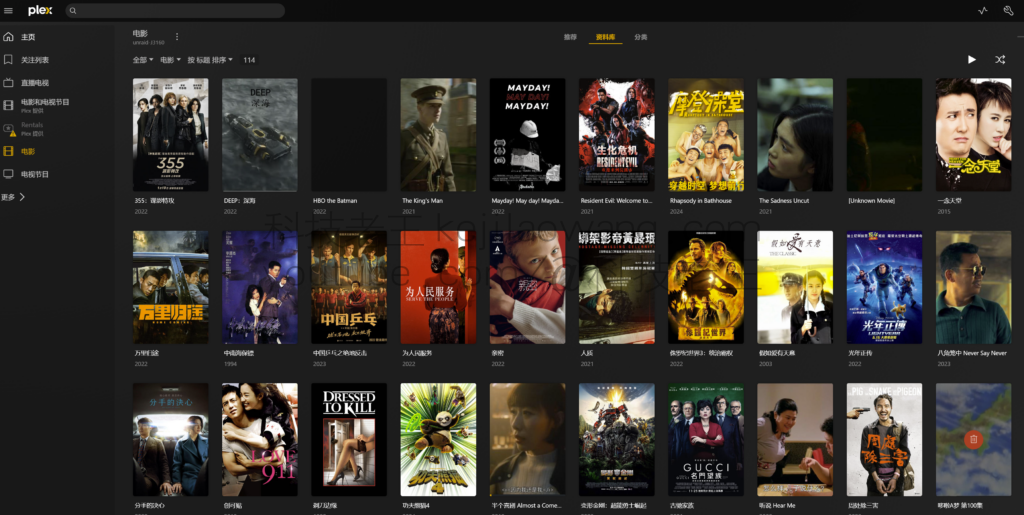Switch to the 分类 tab
The width and height of the screenshot is (1024, 515).
tap(641, 37)
